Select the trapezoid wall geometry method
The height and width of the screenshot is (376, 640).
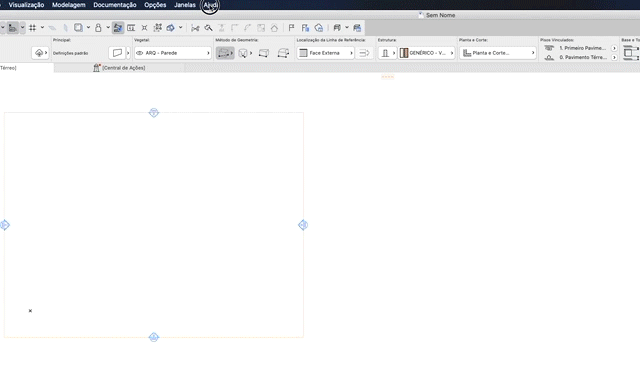tap(244, 53)
